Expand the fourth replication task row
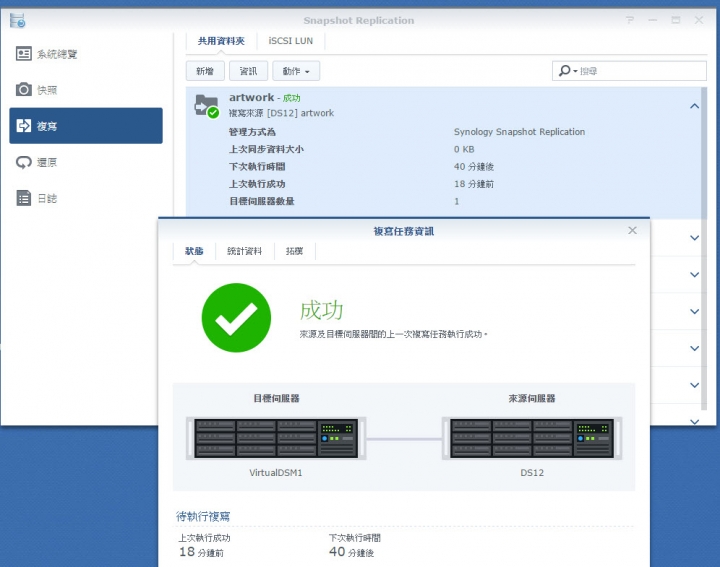This screenshot has height=567, width=720. pyautogui.click(x=695, y=311)
